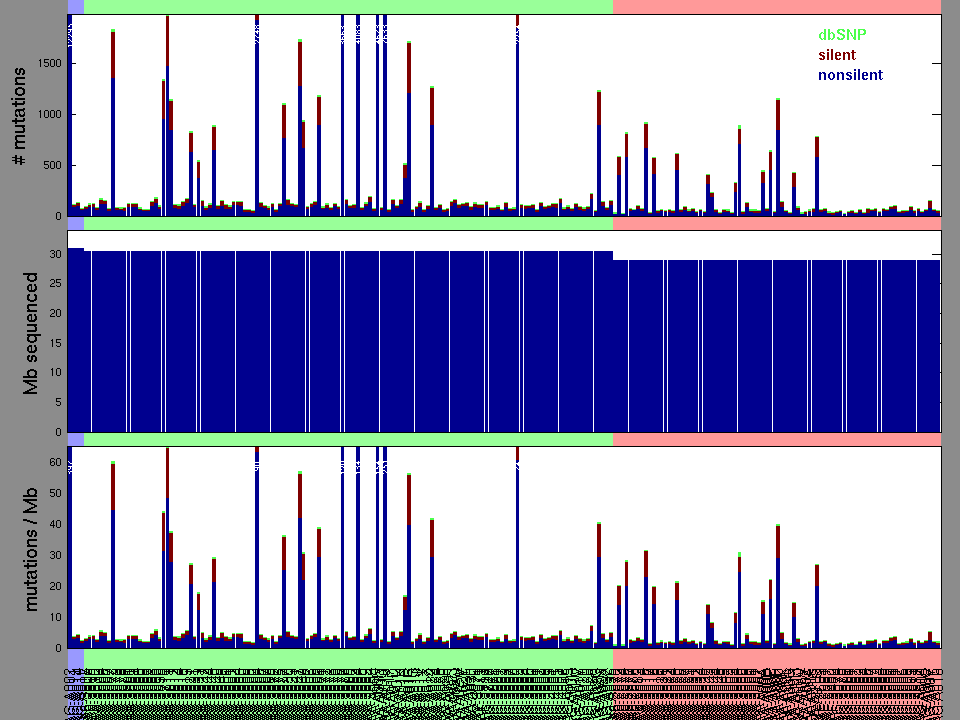The image size is (960, 720).
Task: Click the 1500 tick label on top chart
Action: pos(47,64)
